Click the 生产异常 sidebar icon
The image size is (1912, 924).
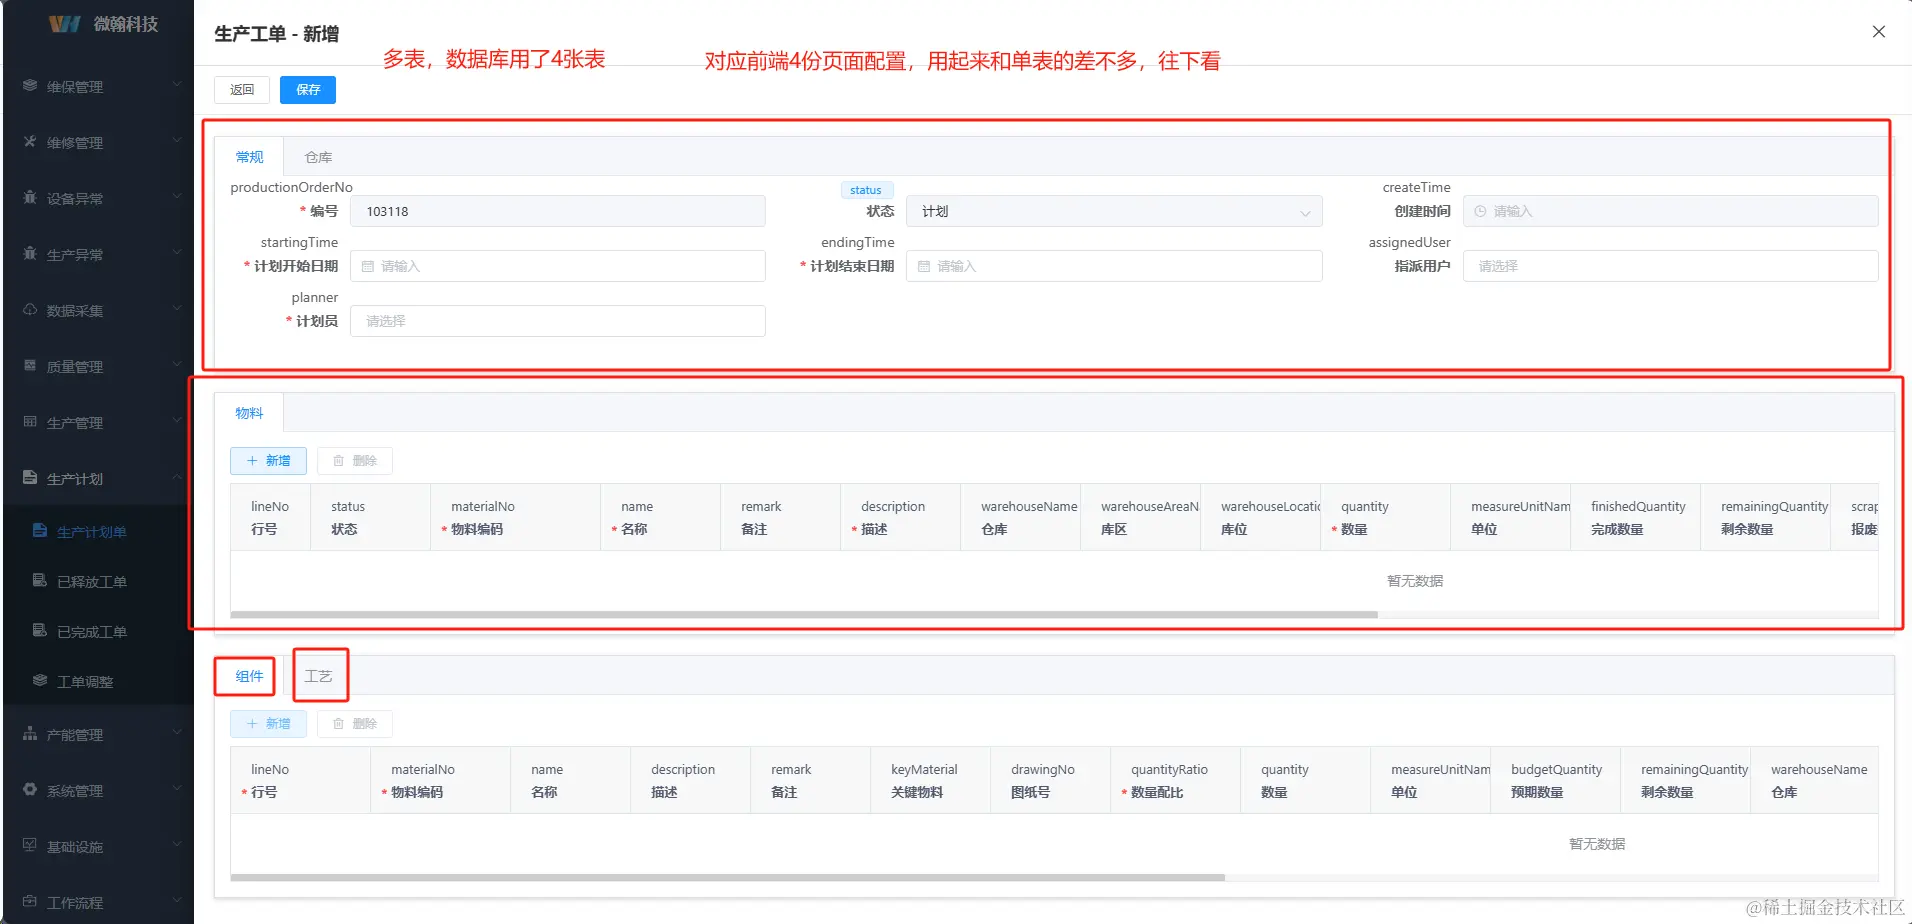tap(30, 254)
